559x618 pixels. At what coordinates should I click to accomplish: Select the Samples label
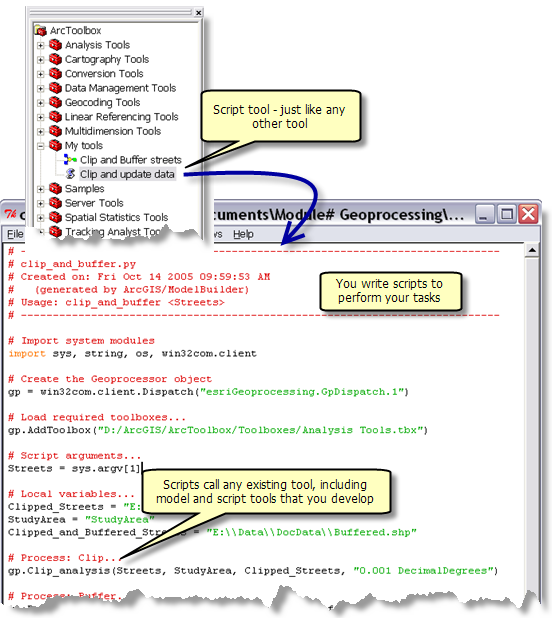point(84,189)
